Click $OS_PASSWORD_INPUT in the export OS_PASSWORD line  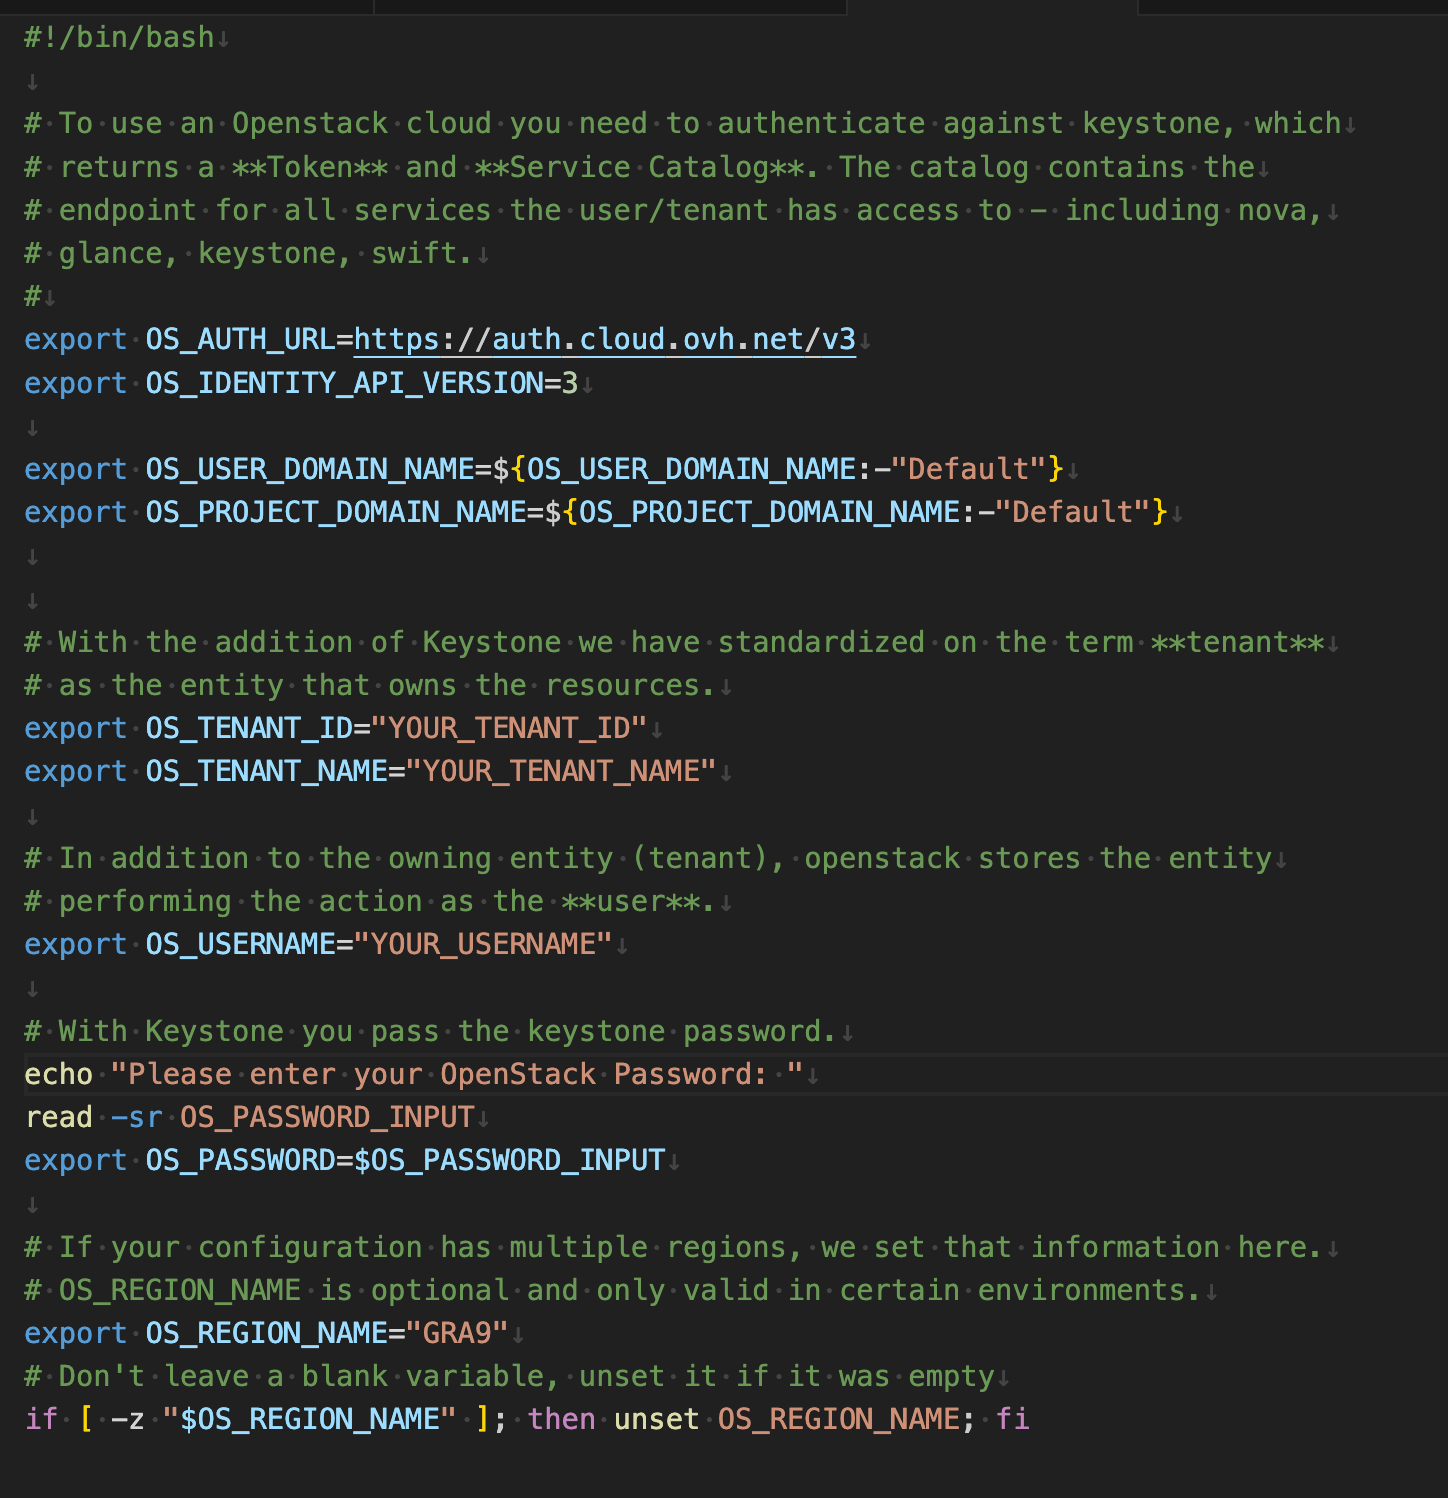click(x=510, y=1160)
